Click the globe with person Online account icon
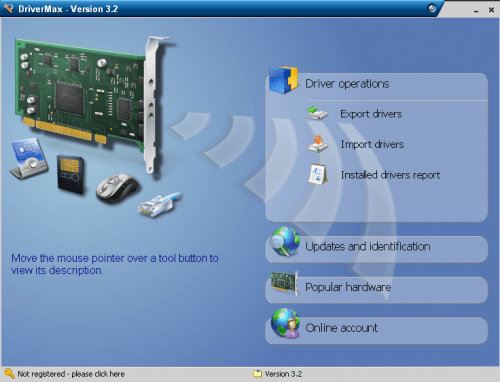Screen dimensions: 500x382 pyautogui.click(x=285, y=324)
